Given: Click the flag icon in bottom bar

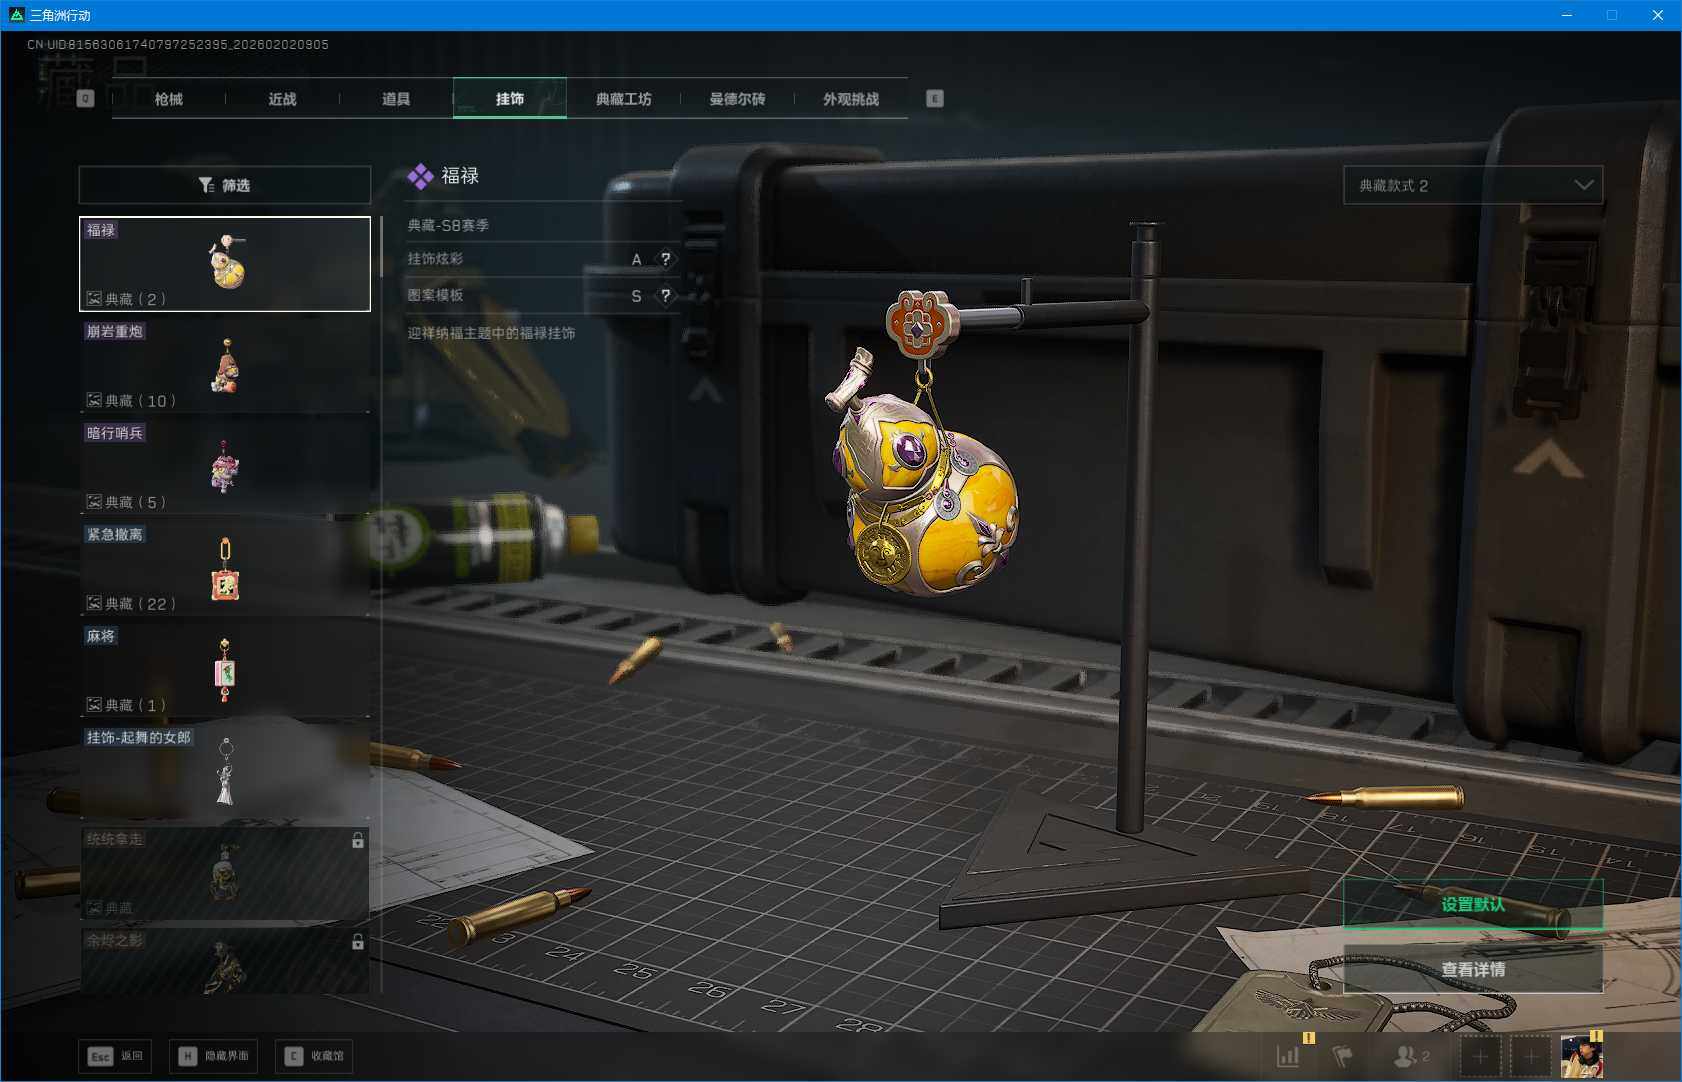Looking at the screenshot, I should click(x=1343, y=1055).
